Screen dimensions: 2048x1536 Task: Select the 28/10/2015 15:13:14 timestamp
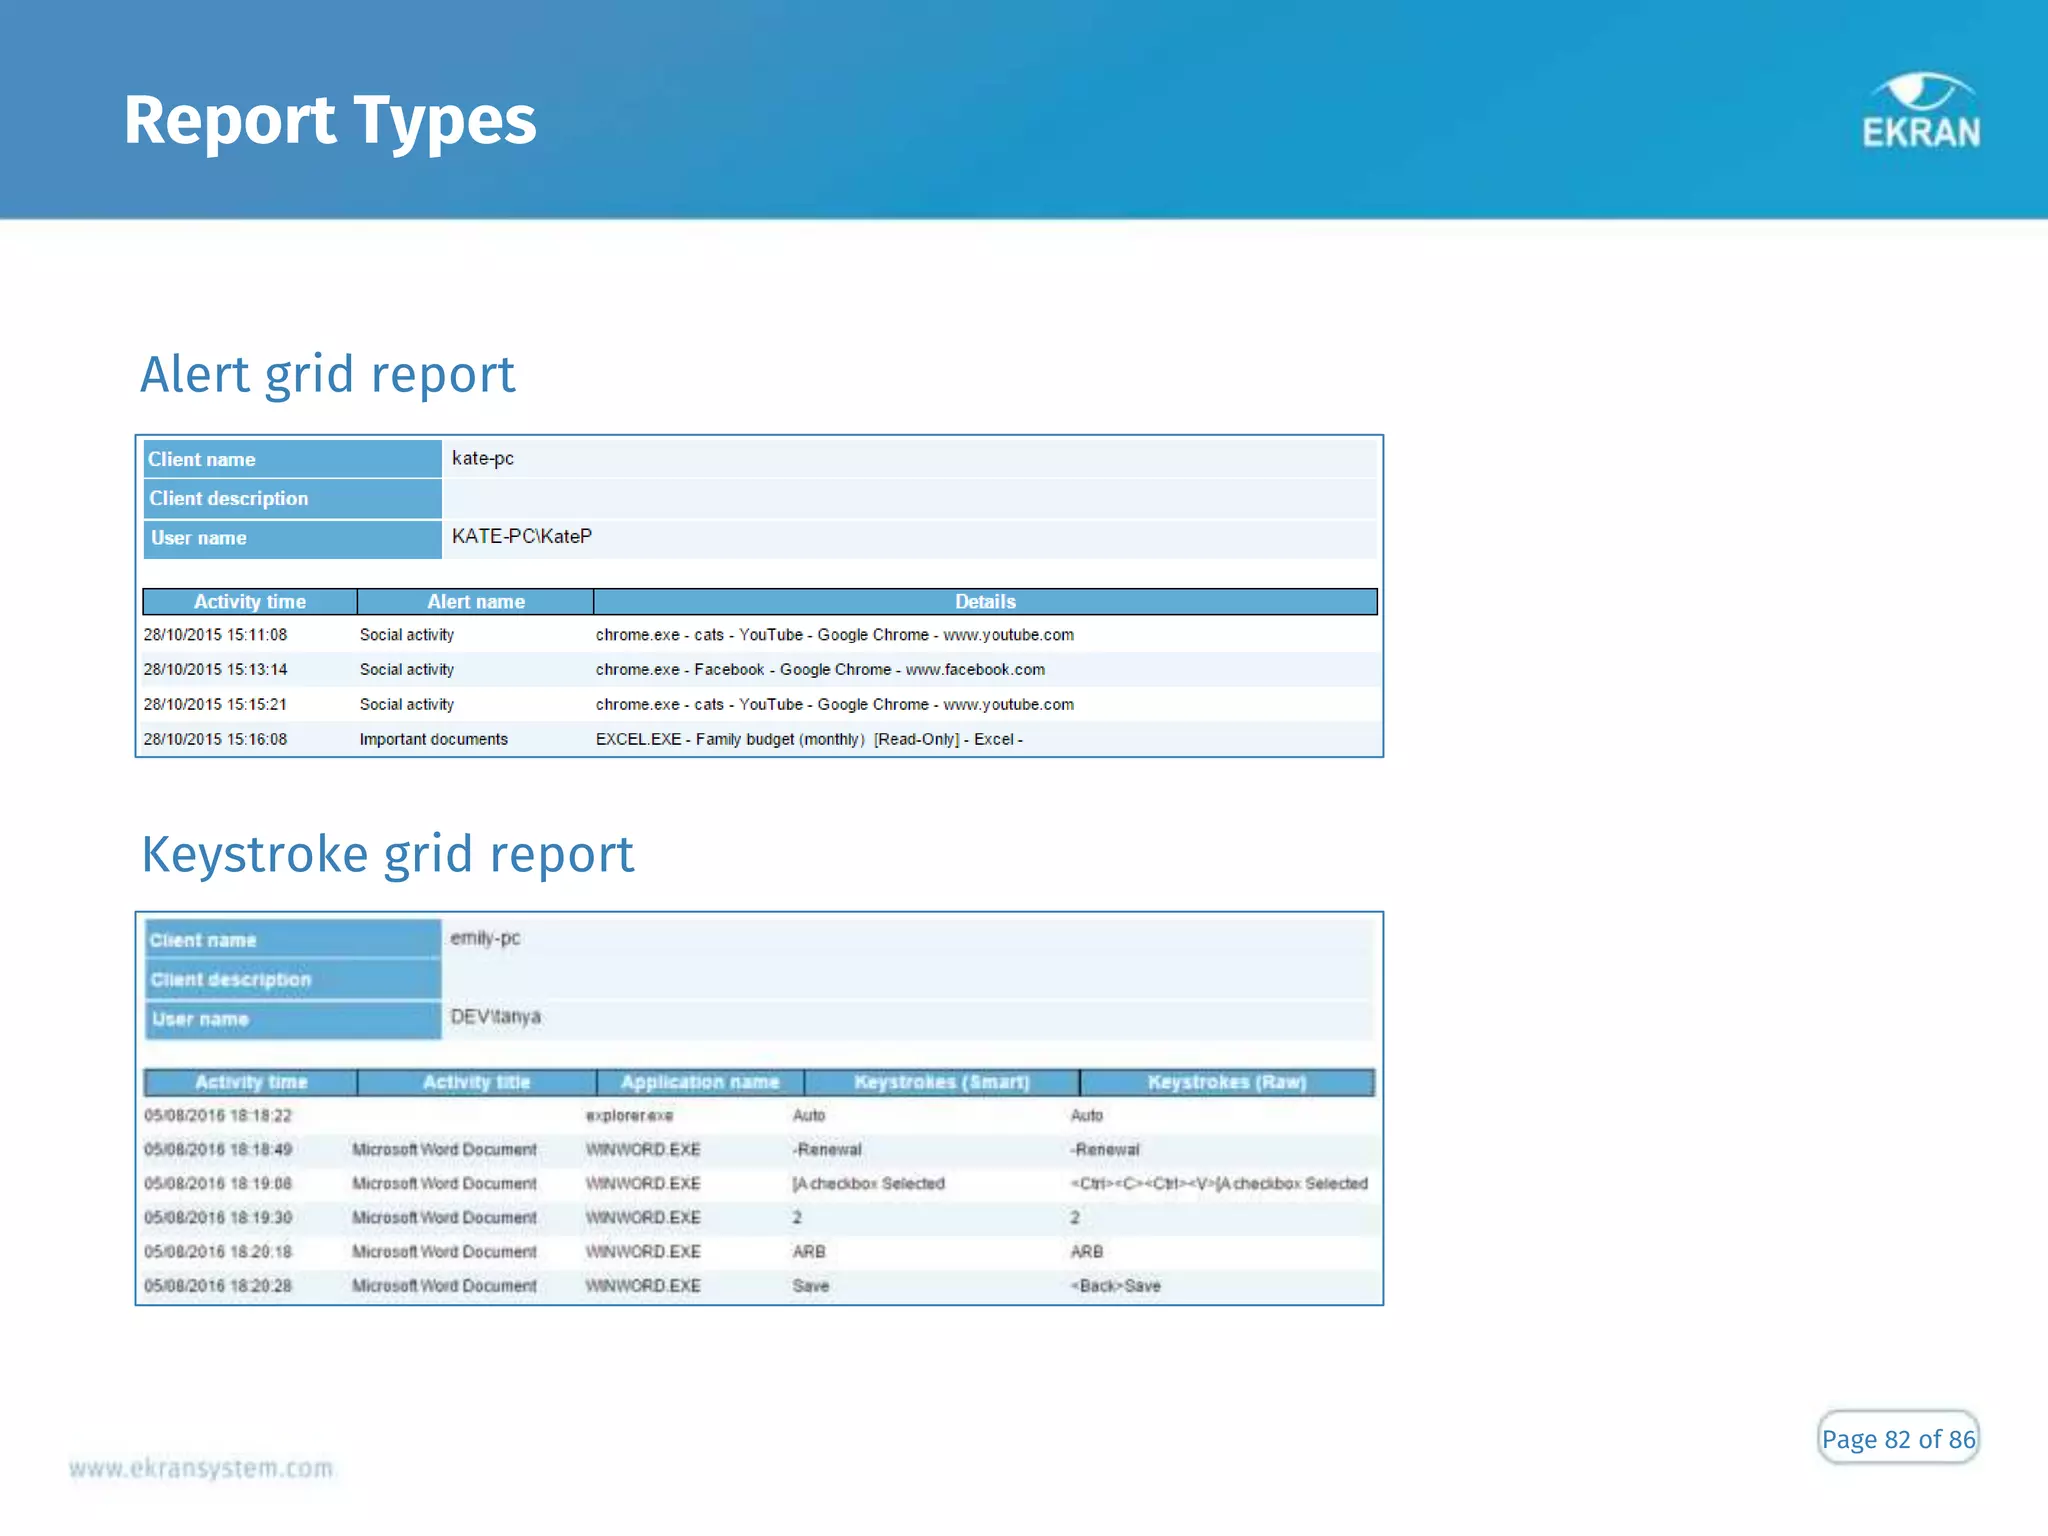(x=215, y=670)
